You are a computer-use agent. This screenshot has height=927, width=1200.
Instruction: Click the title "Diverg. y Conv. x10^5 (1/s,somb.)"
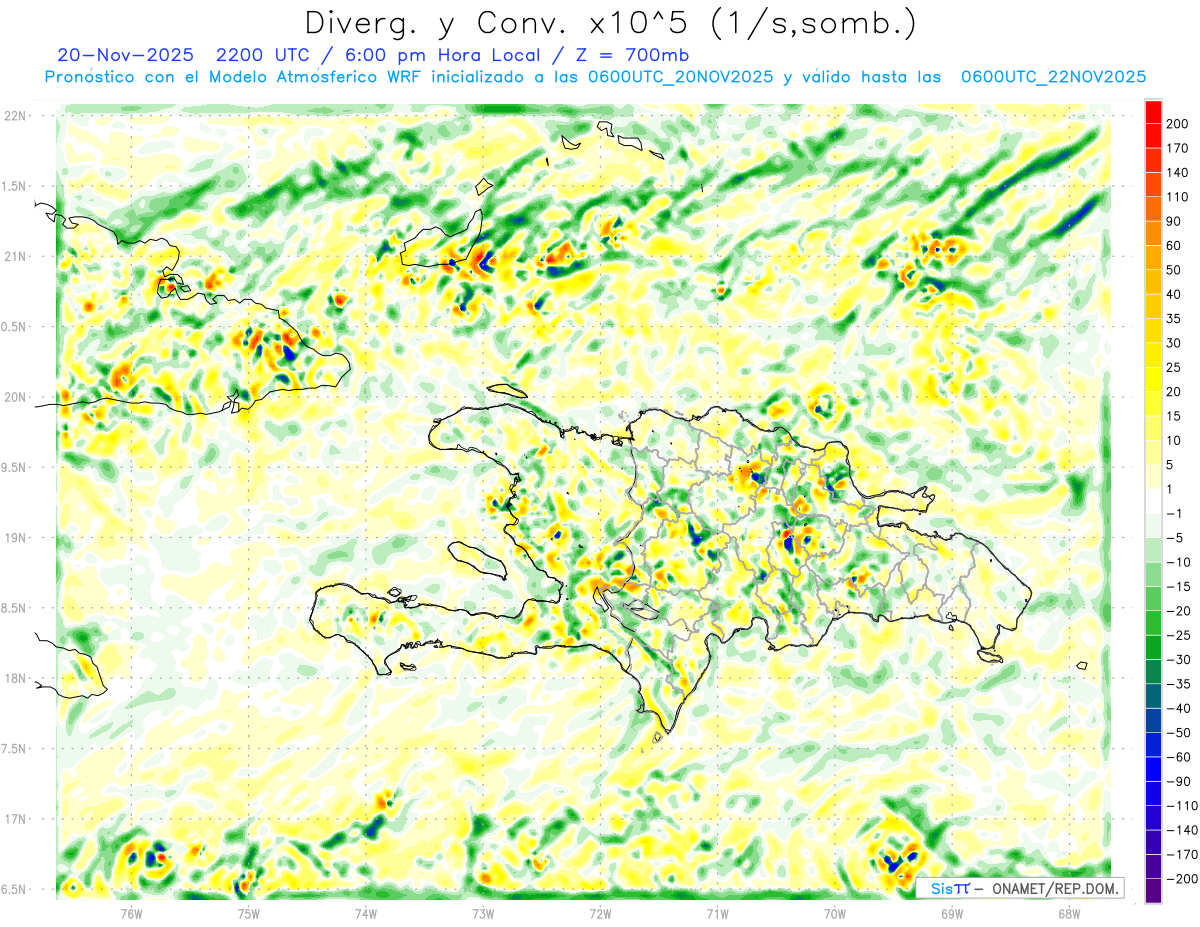point(609,22)
